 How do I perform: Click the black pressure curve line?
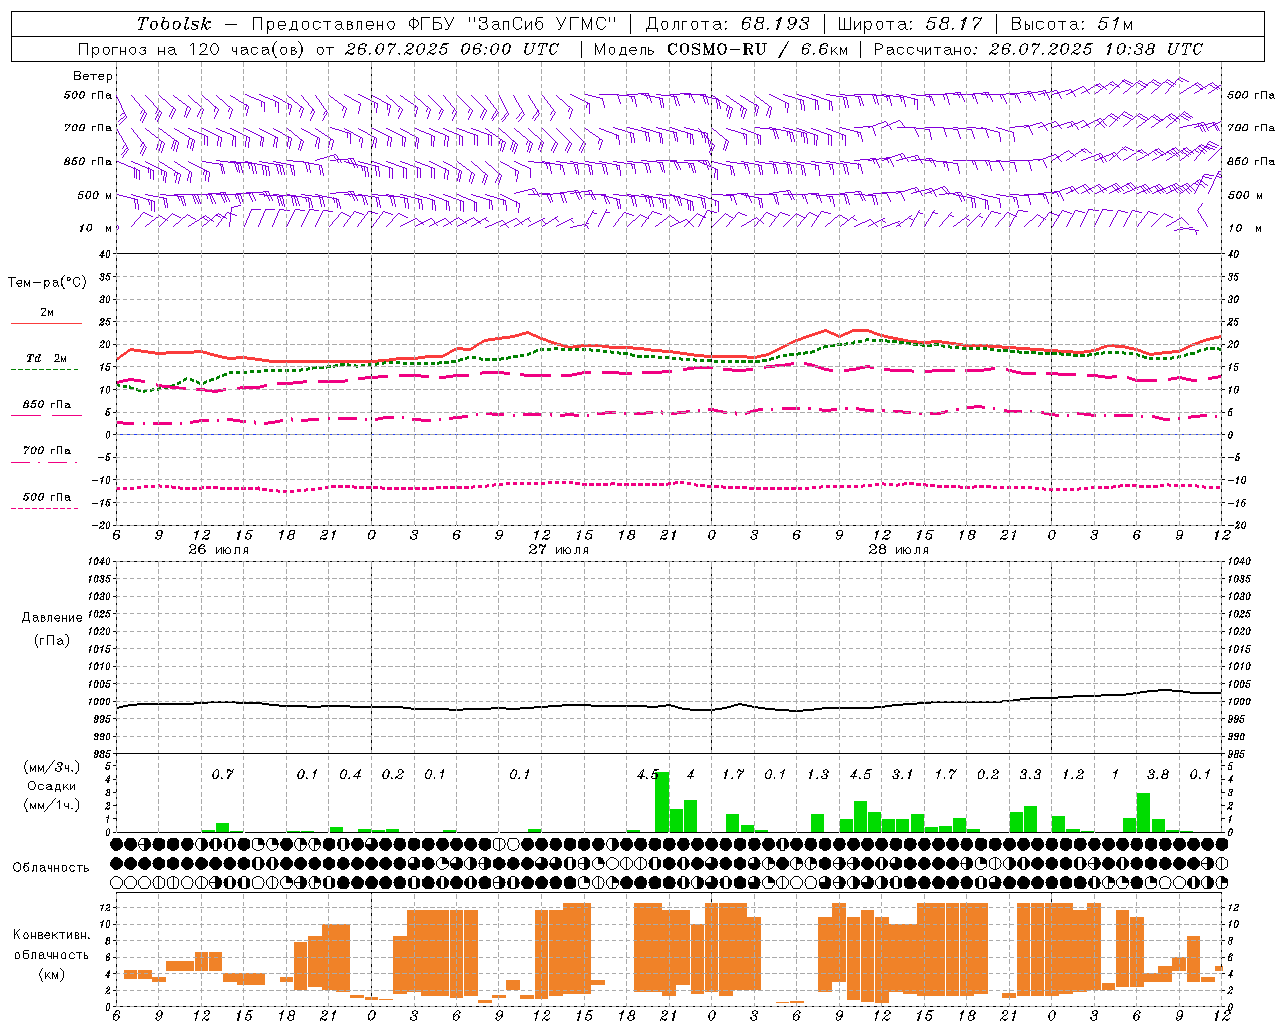pos(669,704)
